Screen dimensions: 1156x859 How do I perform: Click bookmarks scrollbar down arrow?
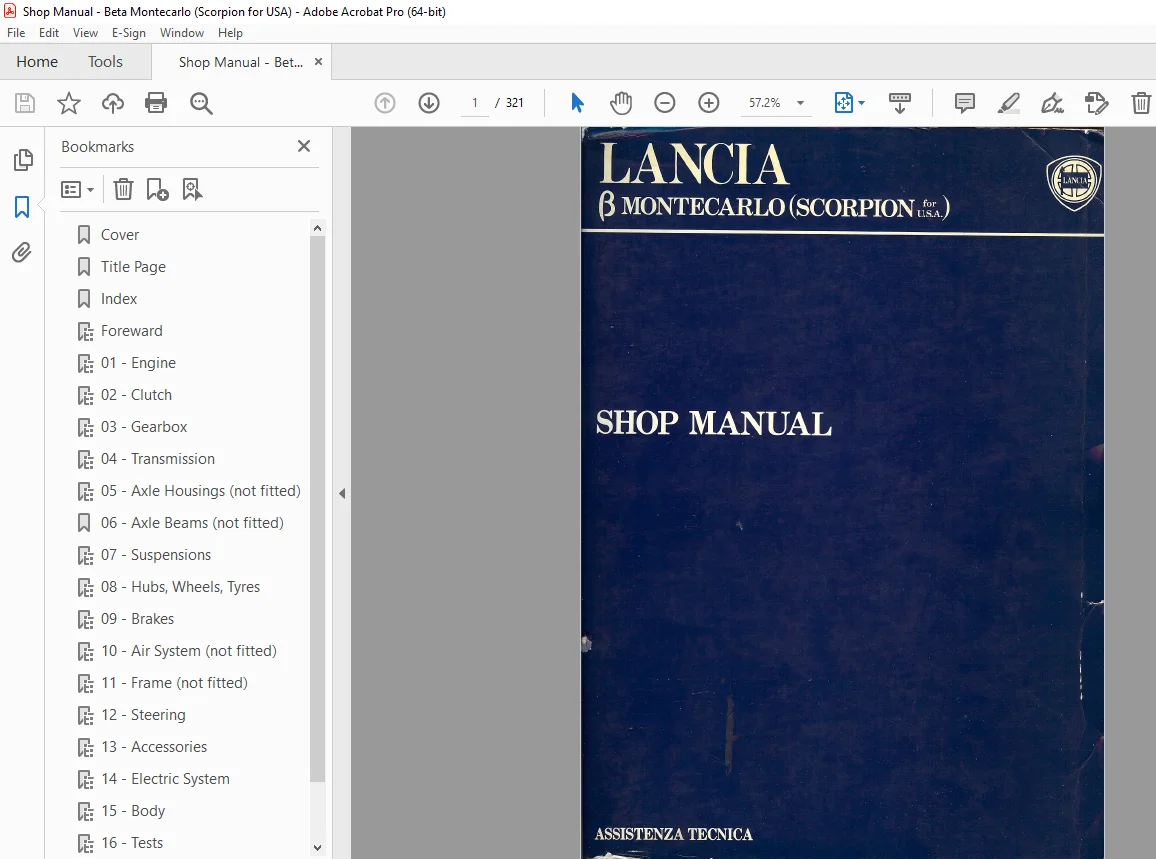click(x=318, y=847)
